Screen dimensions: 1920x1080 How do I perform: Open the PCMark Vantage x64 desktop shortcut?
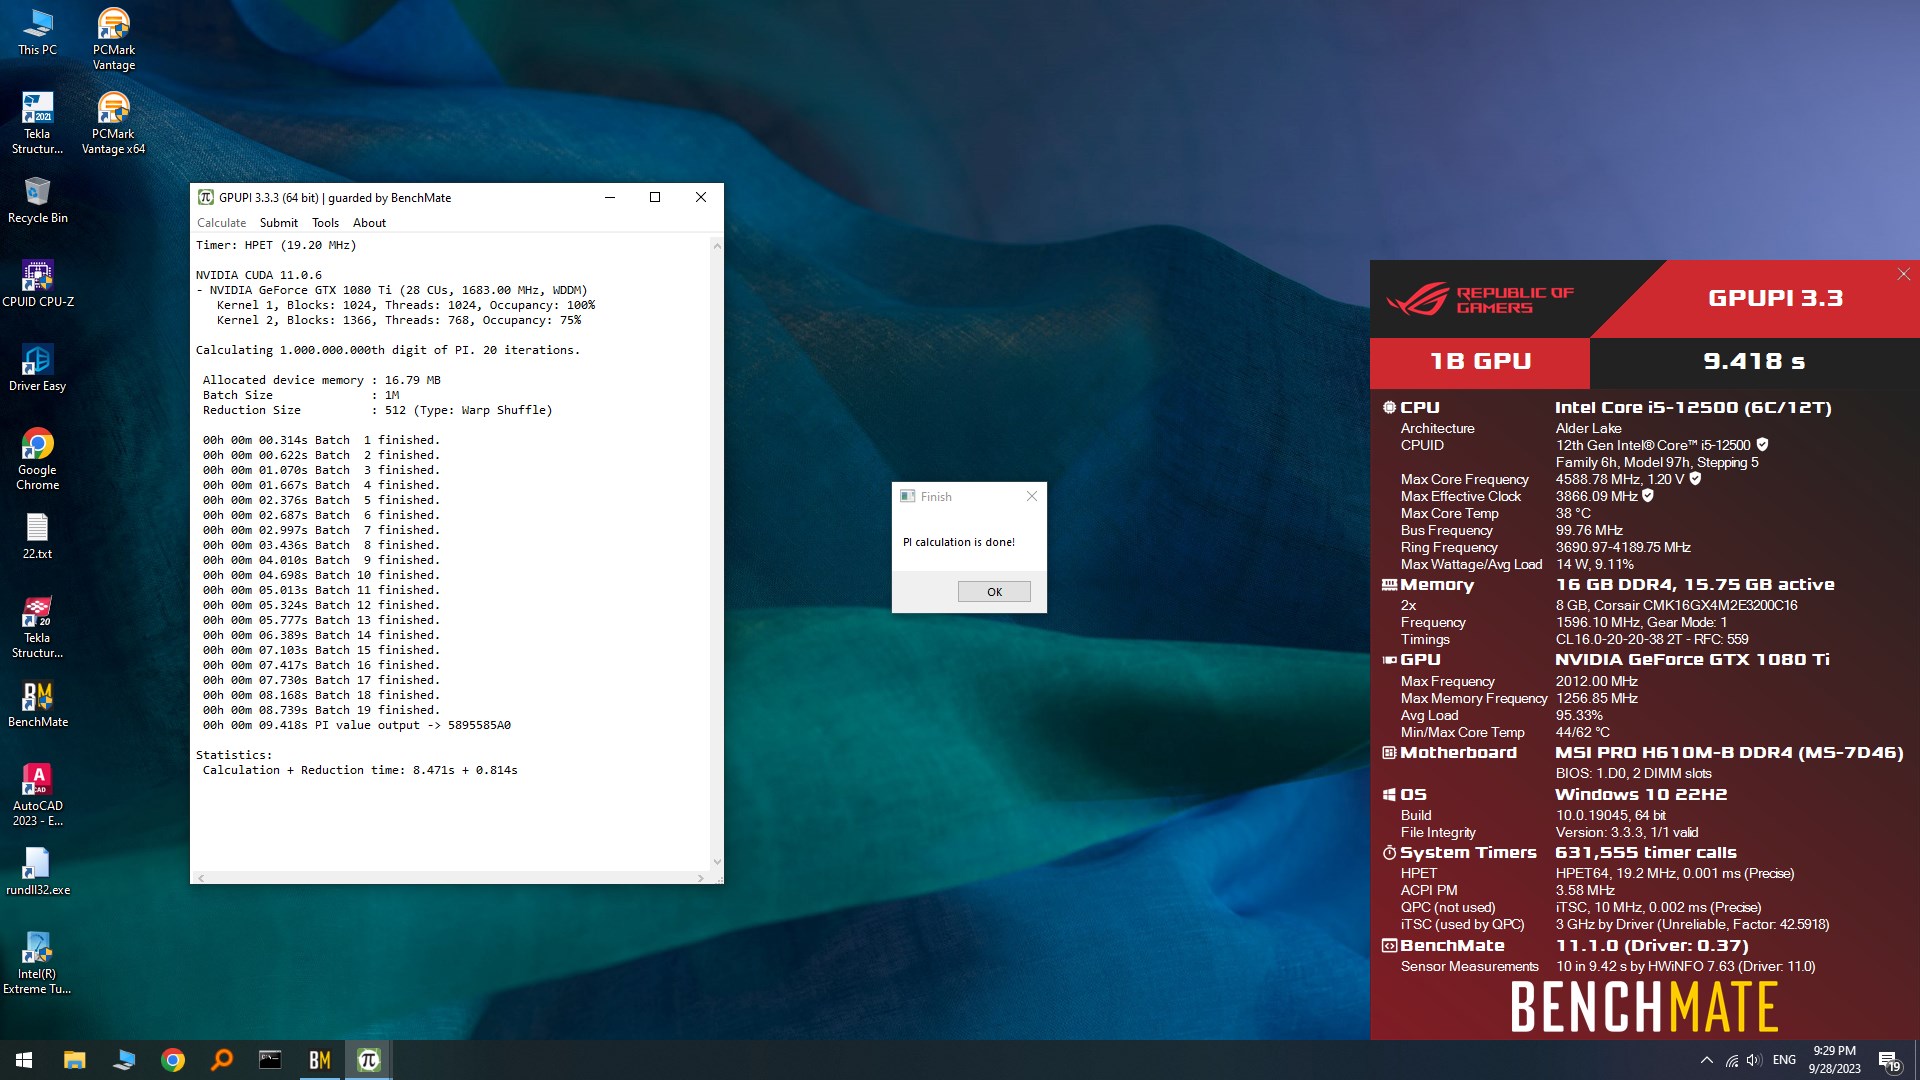[x=113, y=124]
